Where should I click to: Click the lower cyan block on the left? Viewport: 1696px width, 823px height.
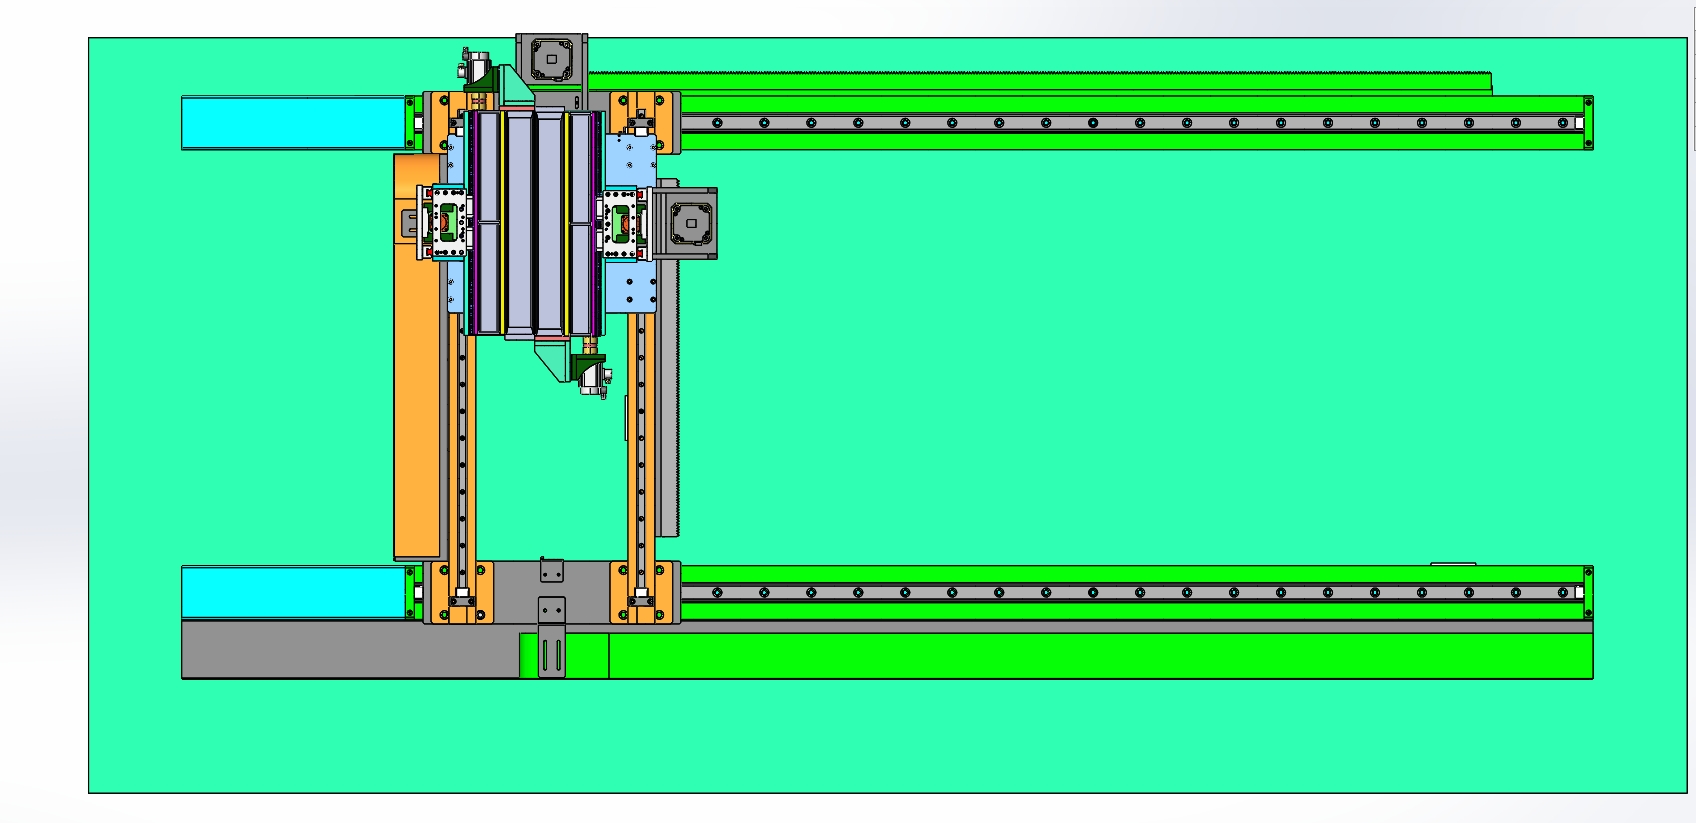point(292,593)
